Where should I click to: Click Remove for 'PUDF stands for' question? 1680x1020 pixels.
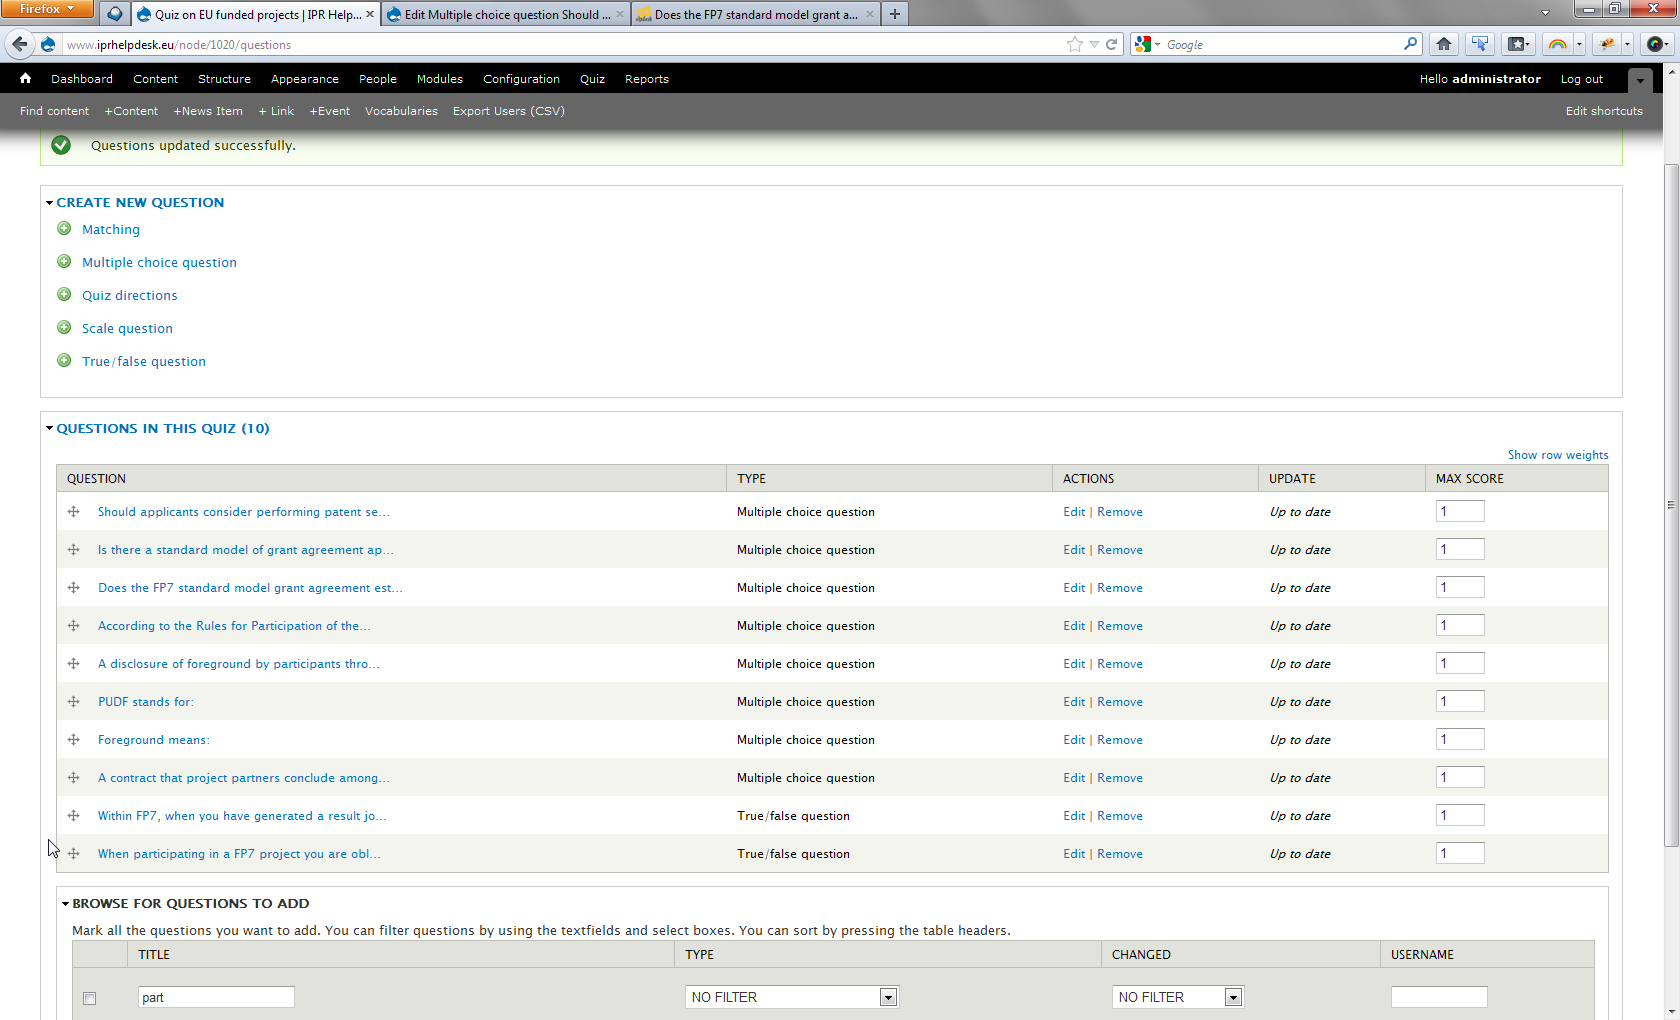click(x=1120, y=702)
